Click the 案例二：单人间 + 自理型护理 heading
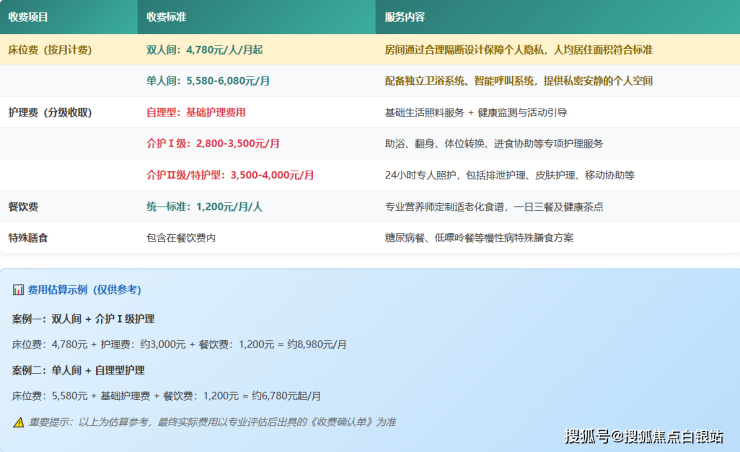 [78, 370]
